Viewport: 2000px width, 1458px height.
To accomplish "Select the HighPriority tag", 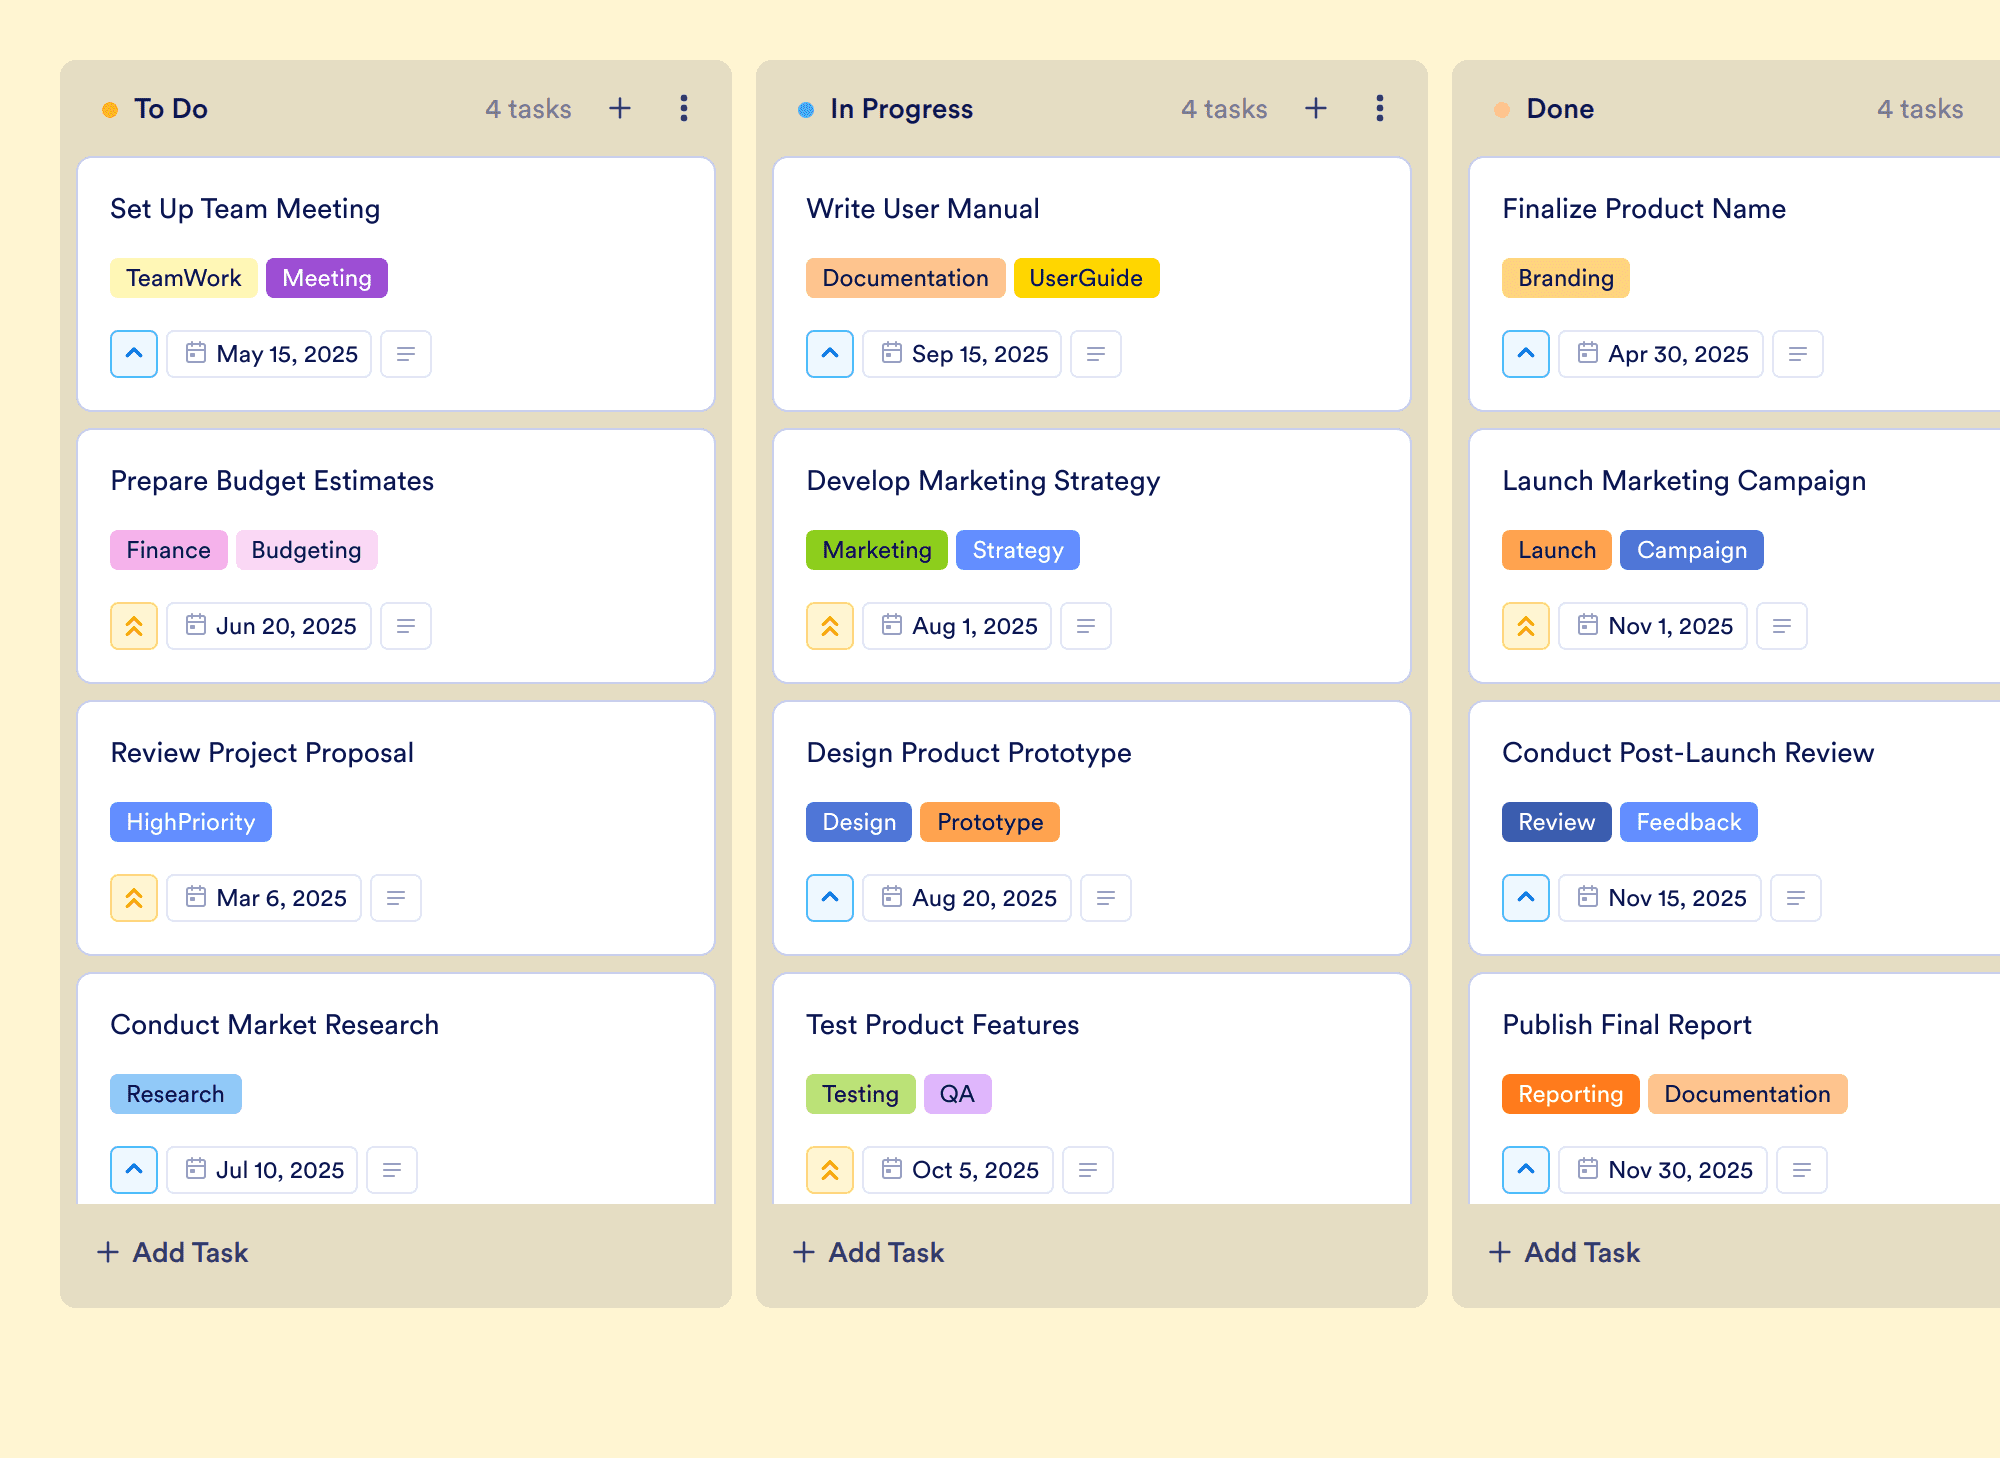I will coord(191,822).
